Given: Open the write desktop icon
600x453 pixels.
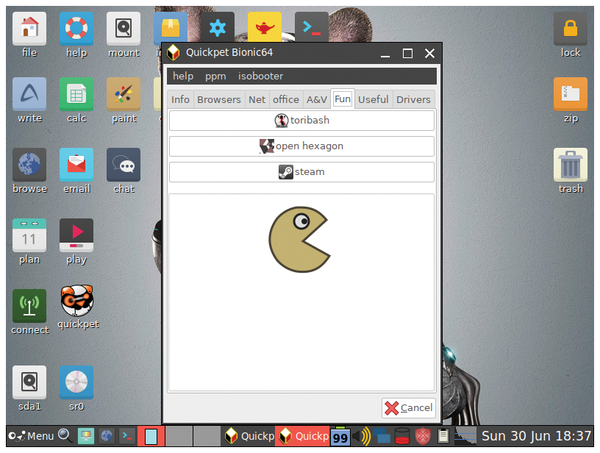Looking at the screenshot, I should pyautogui.click(x=29, y=94).
